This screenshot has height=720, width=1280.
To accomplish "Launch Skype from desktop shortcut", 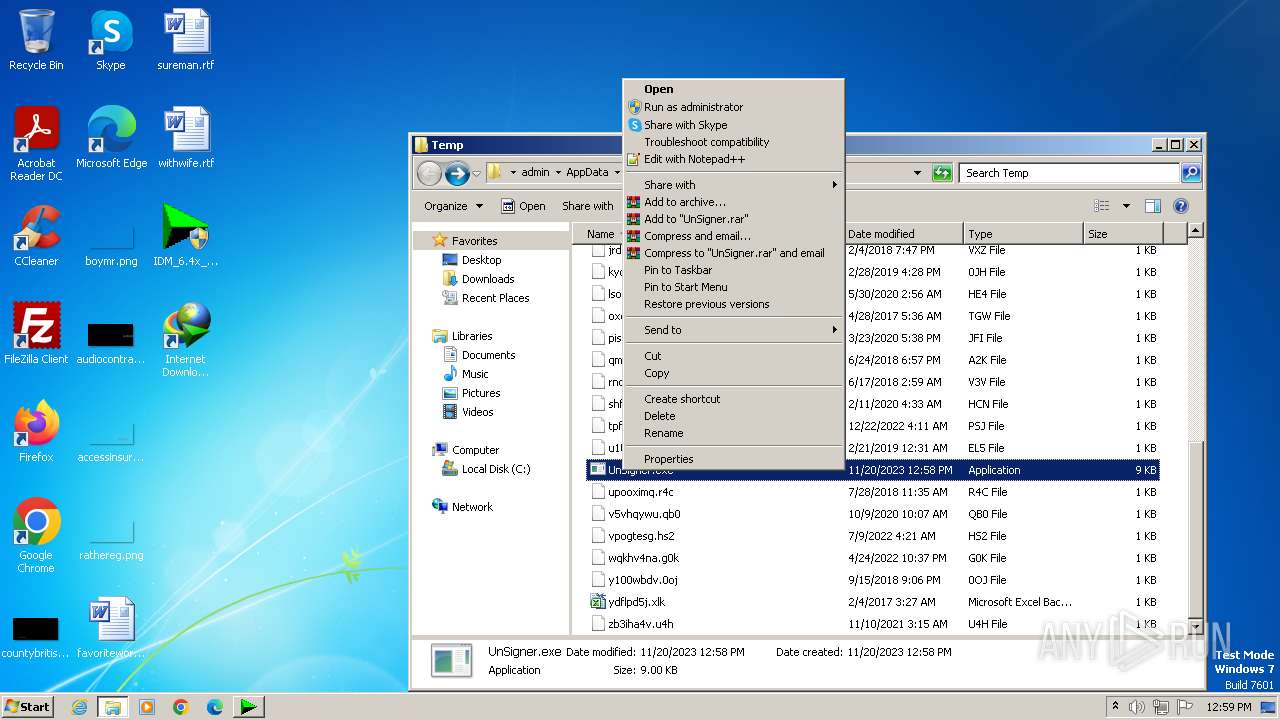I will pyautogui.click(x=110, y=40).
